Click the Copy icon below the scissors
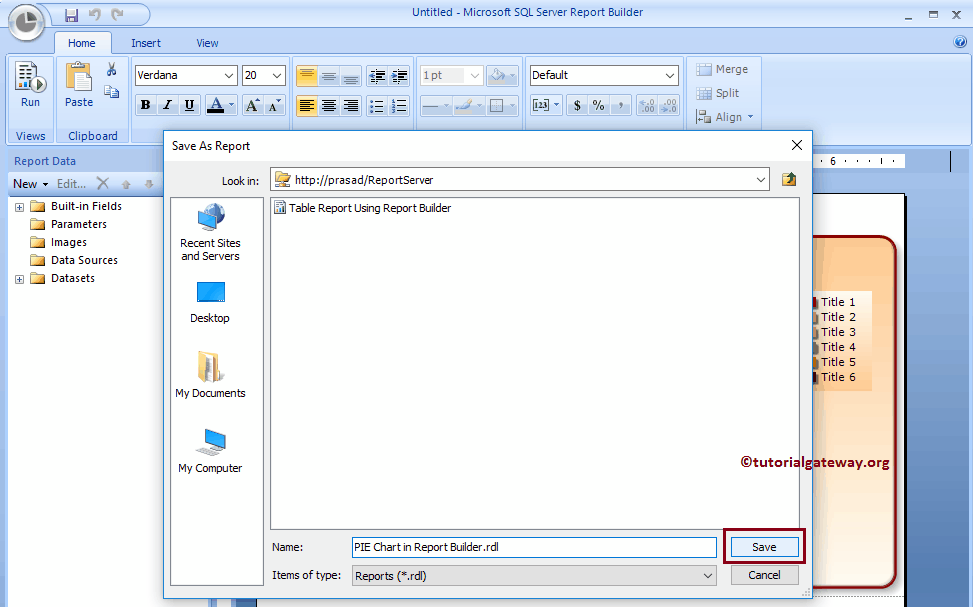The image size is (973, 607). pos(112,92)
